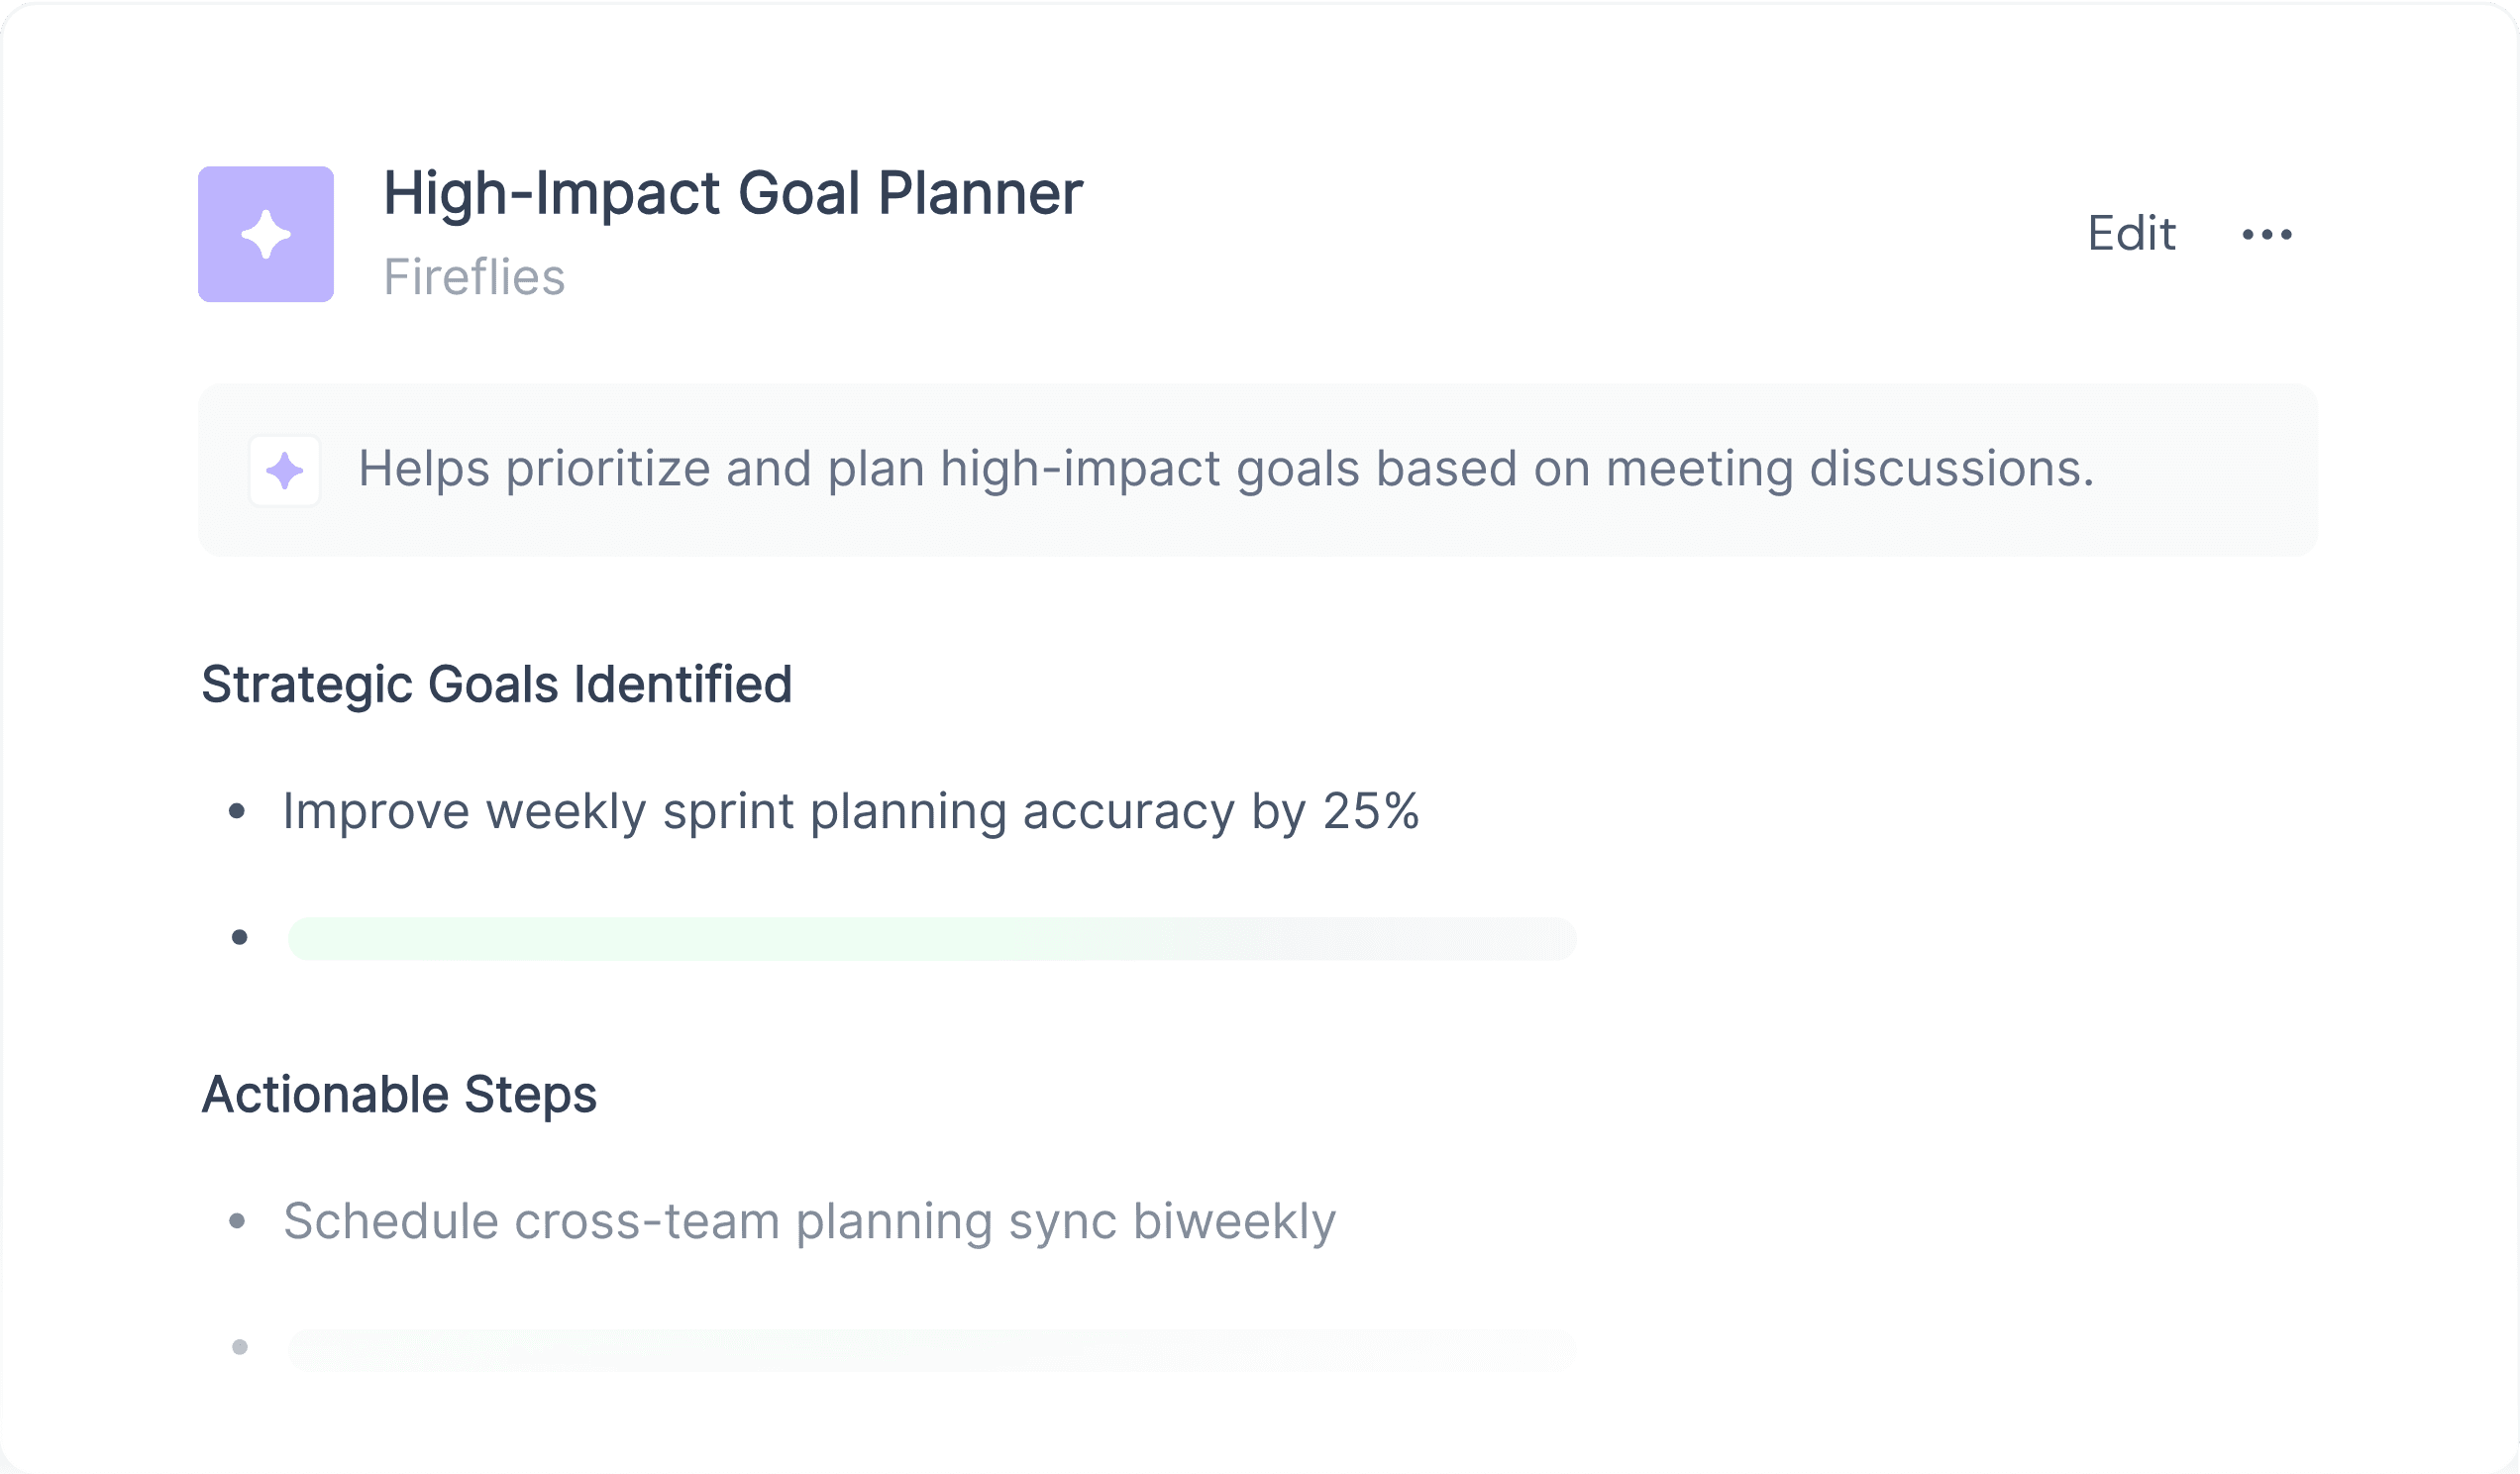This screenshot has width=2520, height=1474.
Task: Click the faded placeholder bar under Actionable Steps
Action: click(932, 1349)
